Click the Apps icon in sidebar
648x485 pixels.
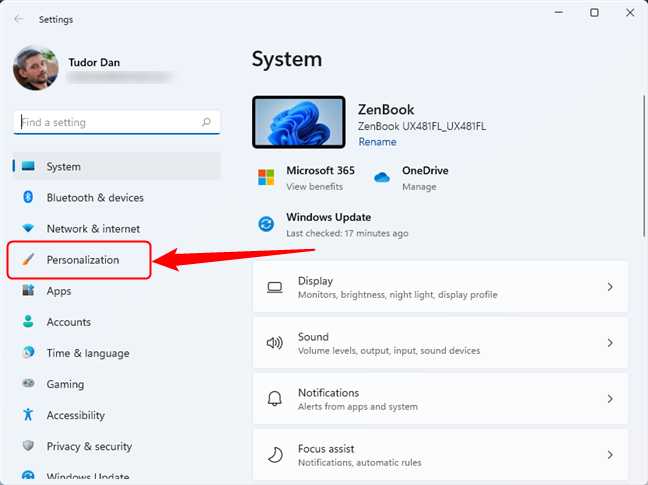[x=28, y=290]
